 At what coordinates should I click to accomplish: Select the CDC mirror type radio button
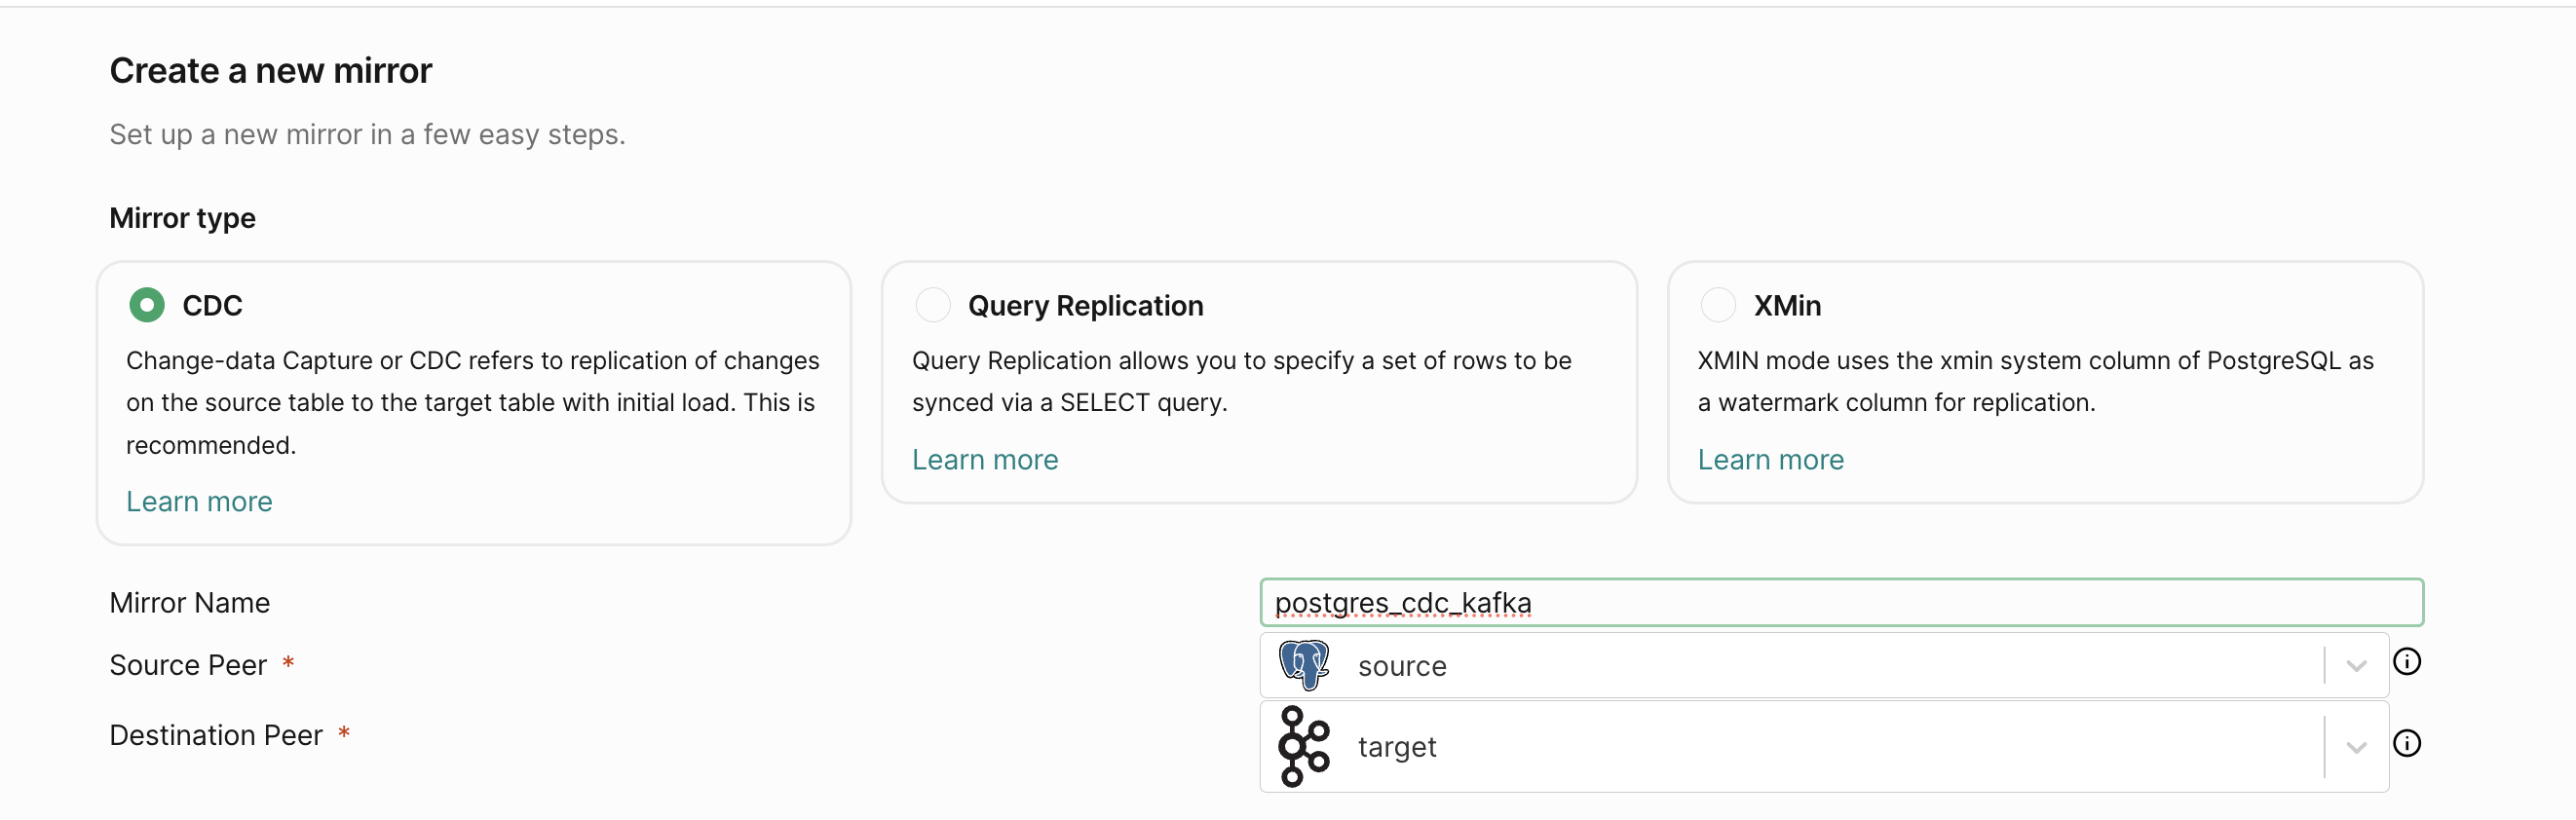pos(147,305)
